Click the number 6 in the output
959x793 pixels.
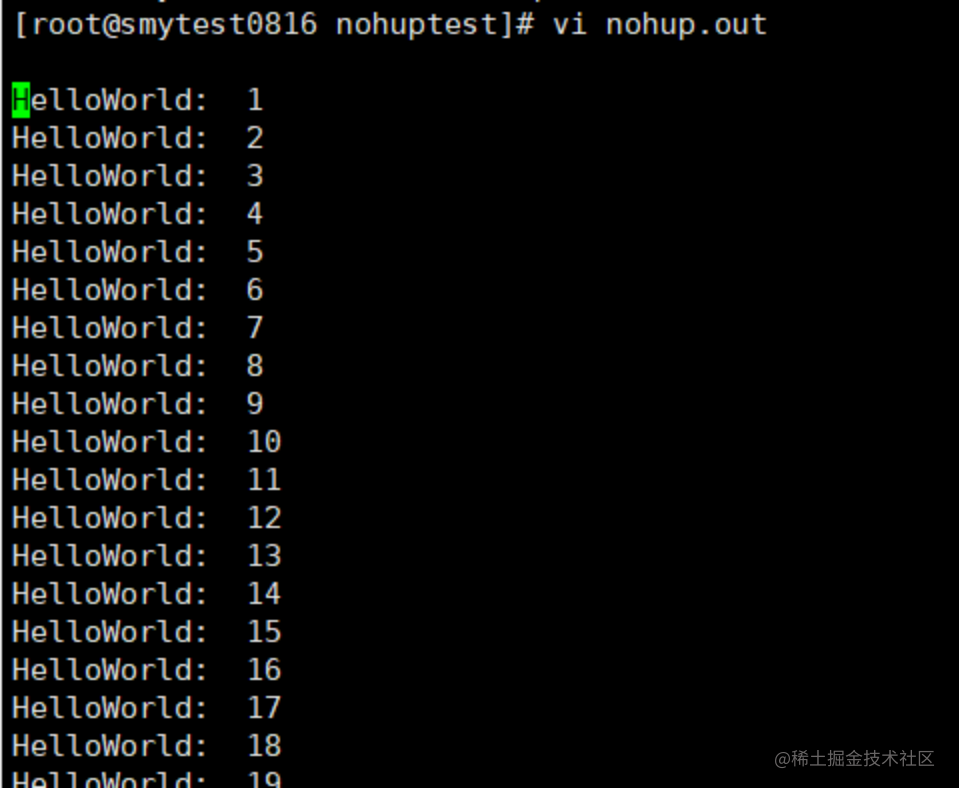tap(255, 290)
